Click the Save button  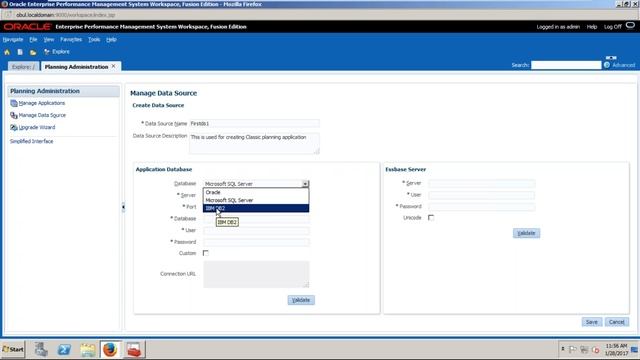coord(592,322)
